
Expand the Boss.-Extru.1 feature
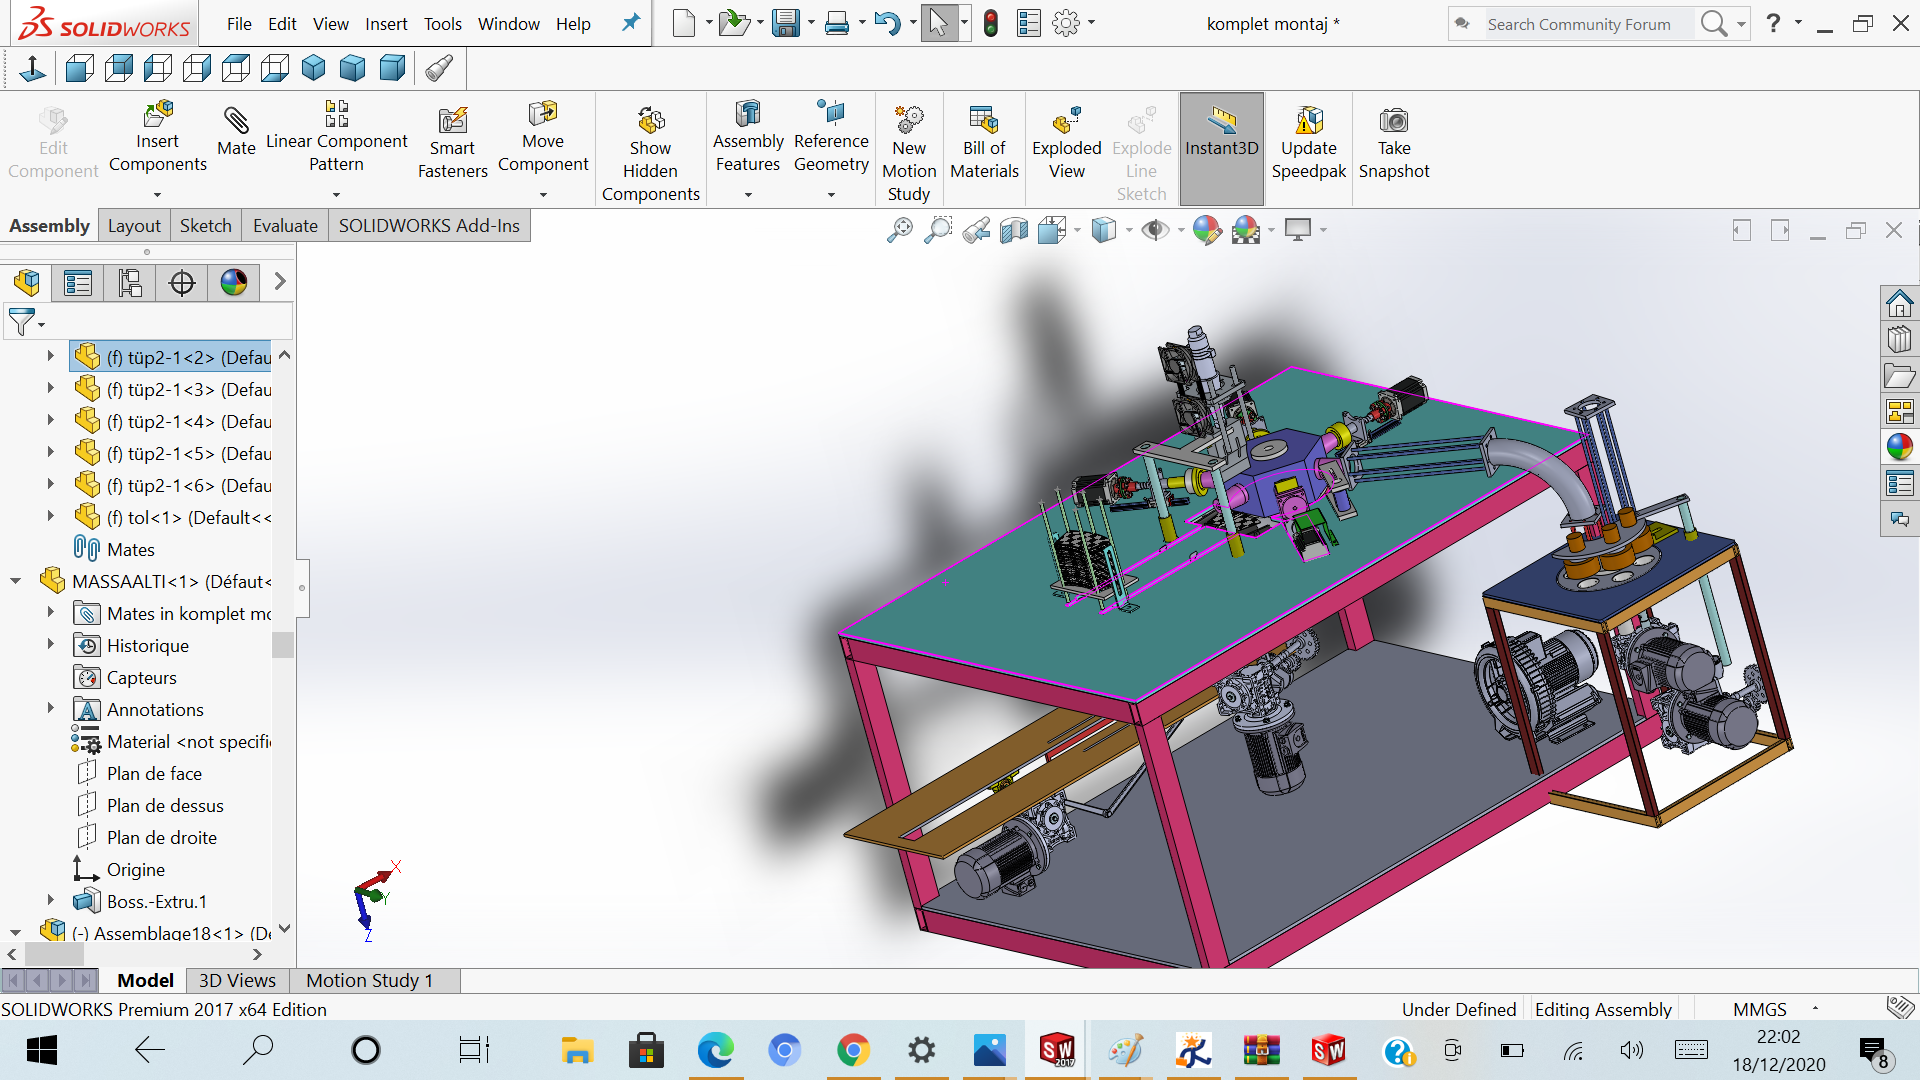click(50, 901)
